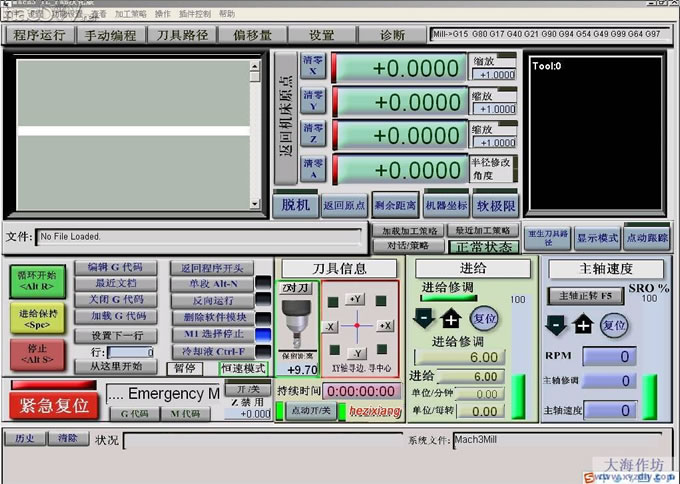Switch to the 诊断 diagnostics tab
The height and width of the screenshot is (484, 680).
393,35
